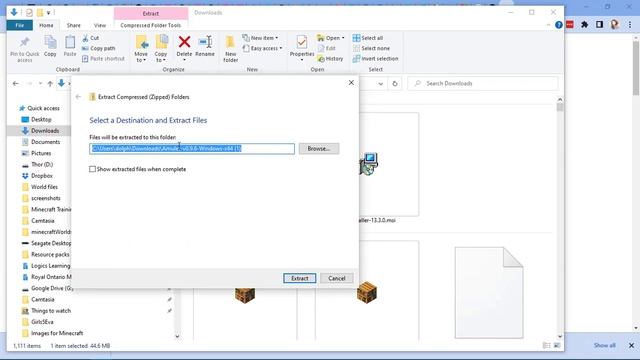The width and height of the screenshot is (640, 360).
Task: Close the Chrome downloads bar
Action: 631,346
